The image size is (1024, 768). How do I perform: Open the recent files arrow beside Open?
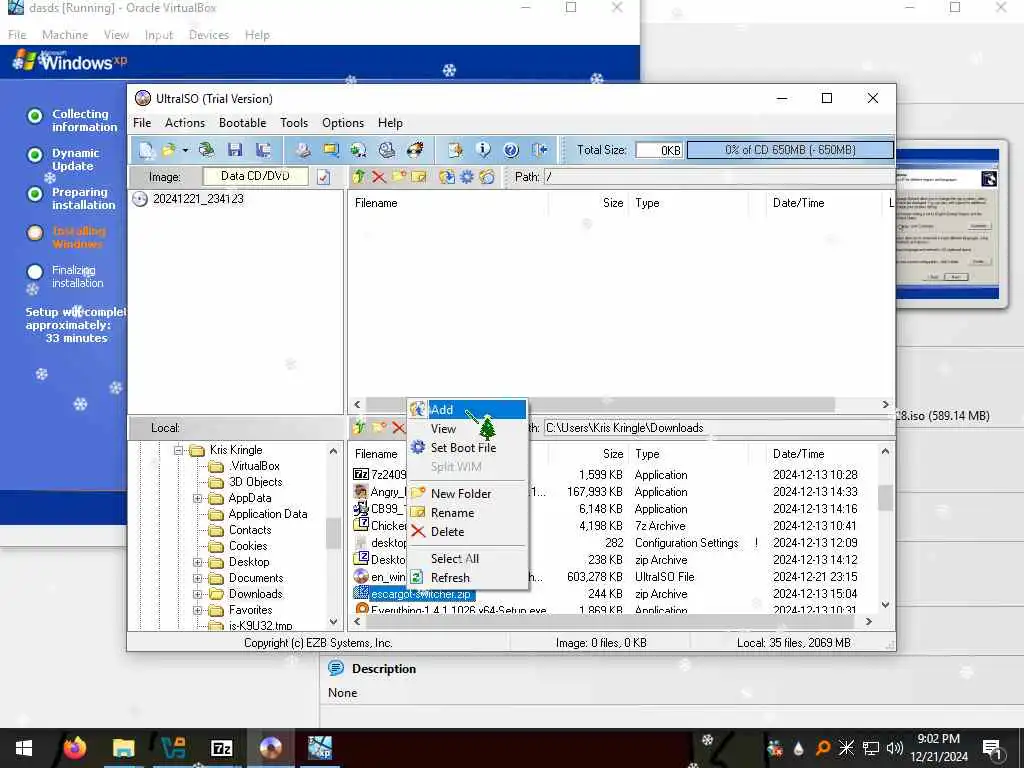pyautogui.click(x=185, y=150)
